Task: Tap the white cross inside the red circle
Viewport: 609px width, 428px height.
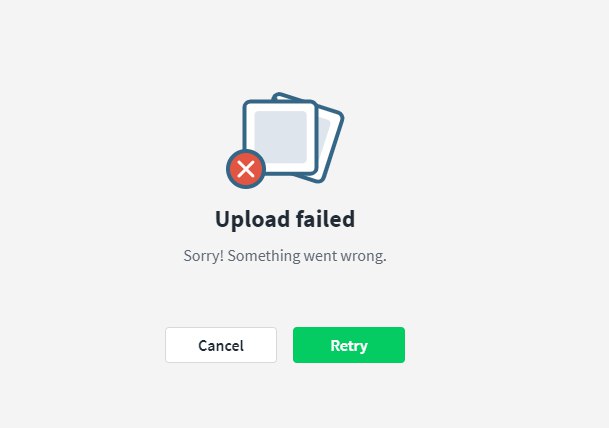Action: pyautogui.click(x=246, y=169)
